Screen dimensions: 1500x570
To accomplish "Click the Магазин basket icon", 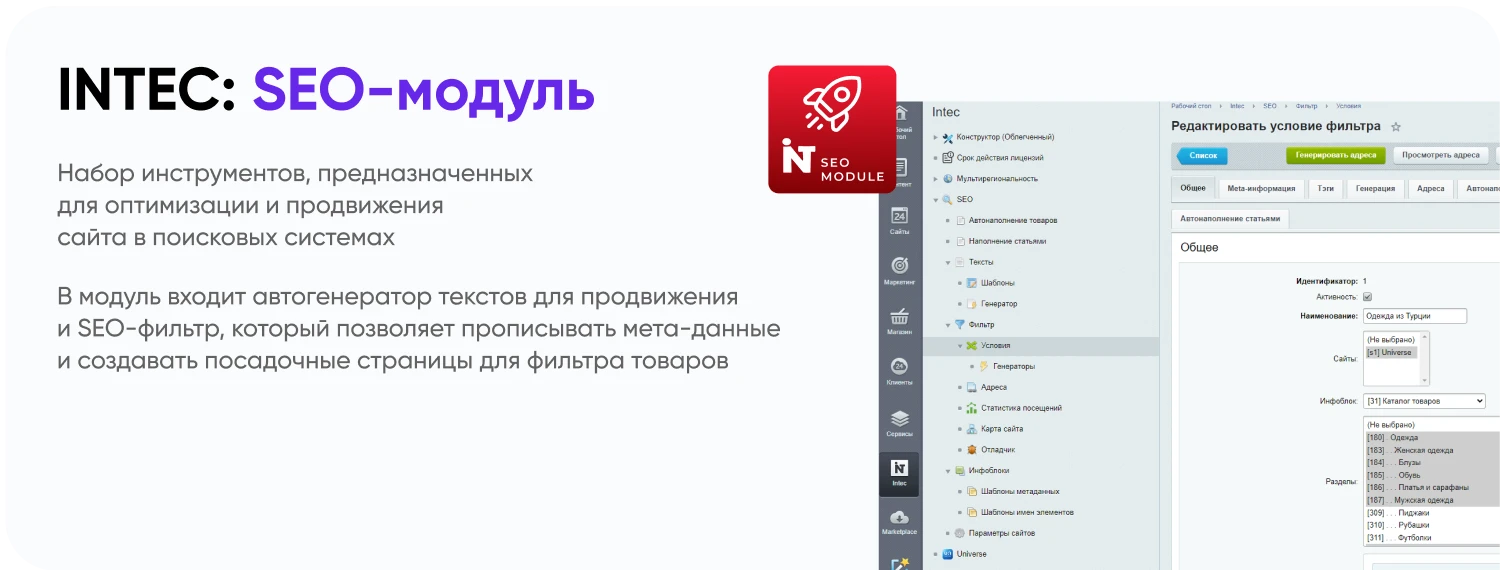I will pos(899,320).
